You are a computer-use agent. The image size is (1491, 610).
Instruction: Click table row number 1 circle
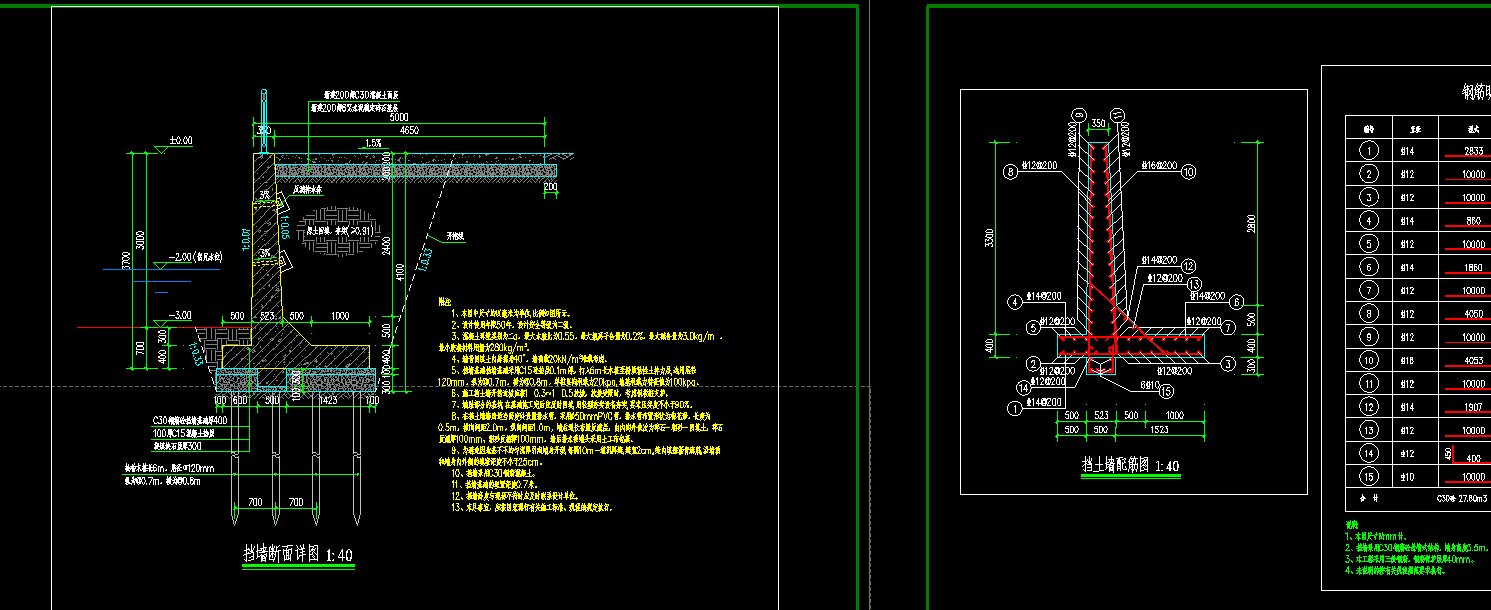click(x=1369, y=151)
